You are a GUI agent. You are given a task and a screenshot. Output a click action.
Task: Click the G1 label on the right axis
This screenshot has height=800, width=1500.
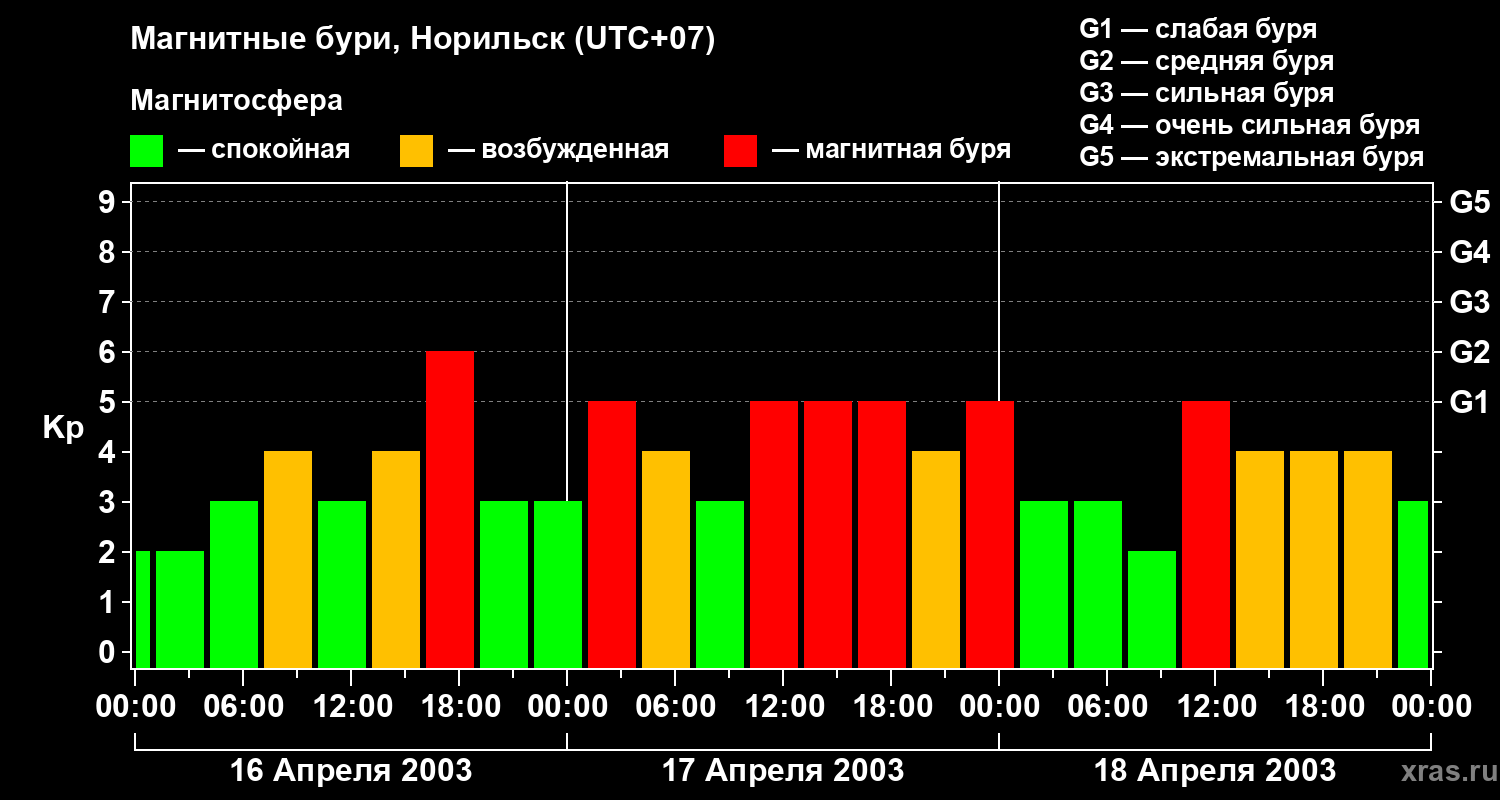coord(1469,402)
